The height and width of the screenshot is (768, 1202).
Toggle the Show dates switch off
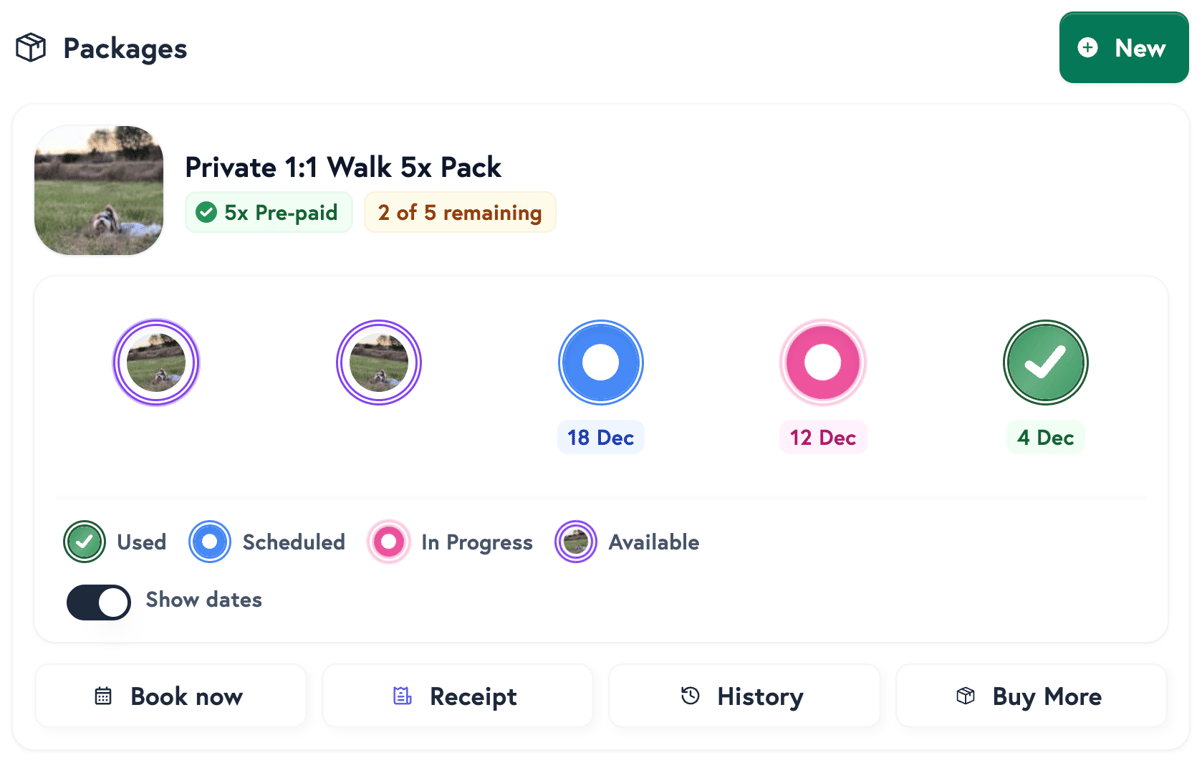click(x=98, y=602)
